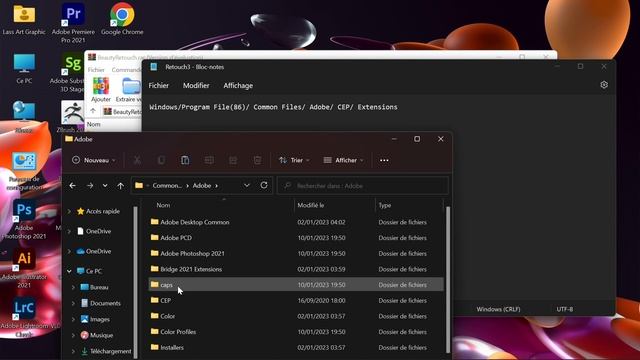
Task: Click the Adobe breadcrumb in address bar
Action: point(202,185)
